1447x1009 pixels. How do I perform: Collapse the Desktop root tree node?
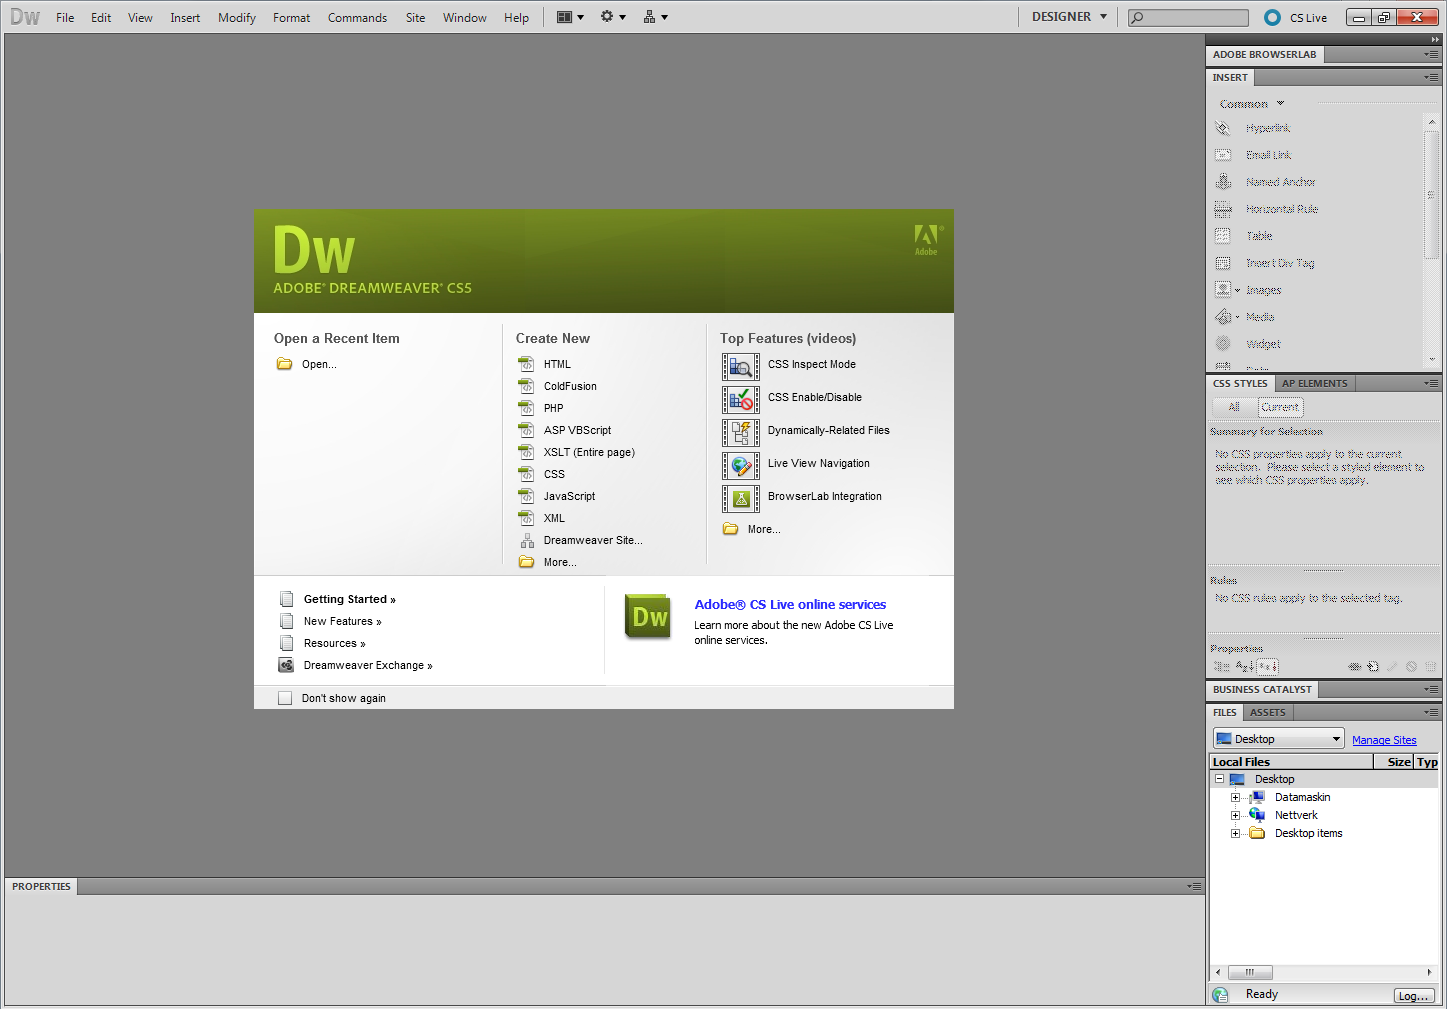pos(1219,779)
